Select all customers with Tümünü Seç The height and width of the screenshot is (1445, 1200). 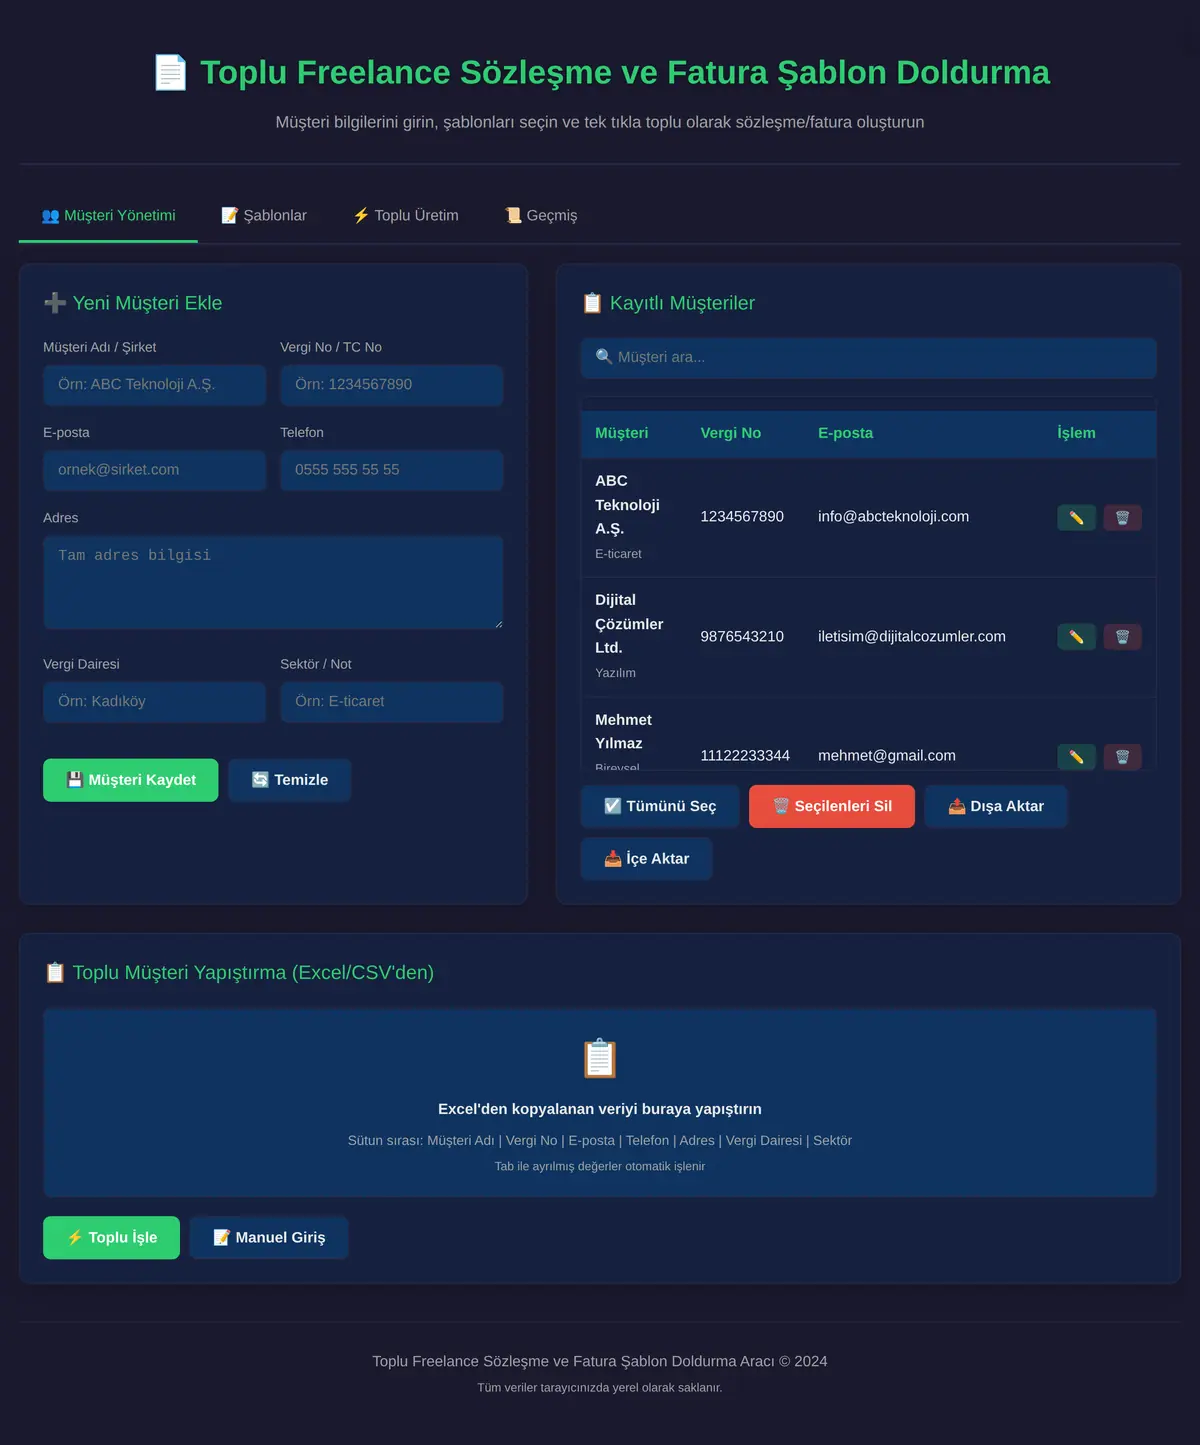[660, 806]
